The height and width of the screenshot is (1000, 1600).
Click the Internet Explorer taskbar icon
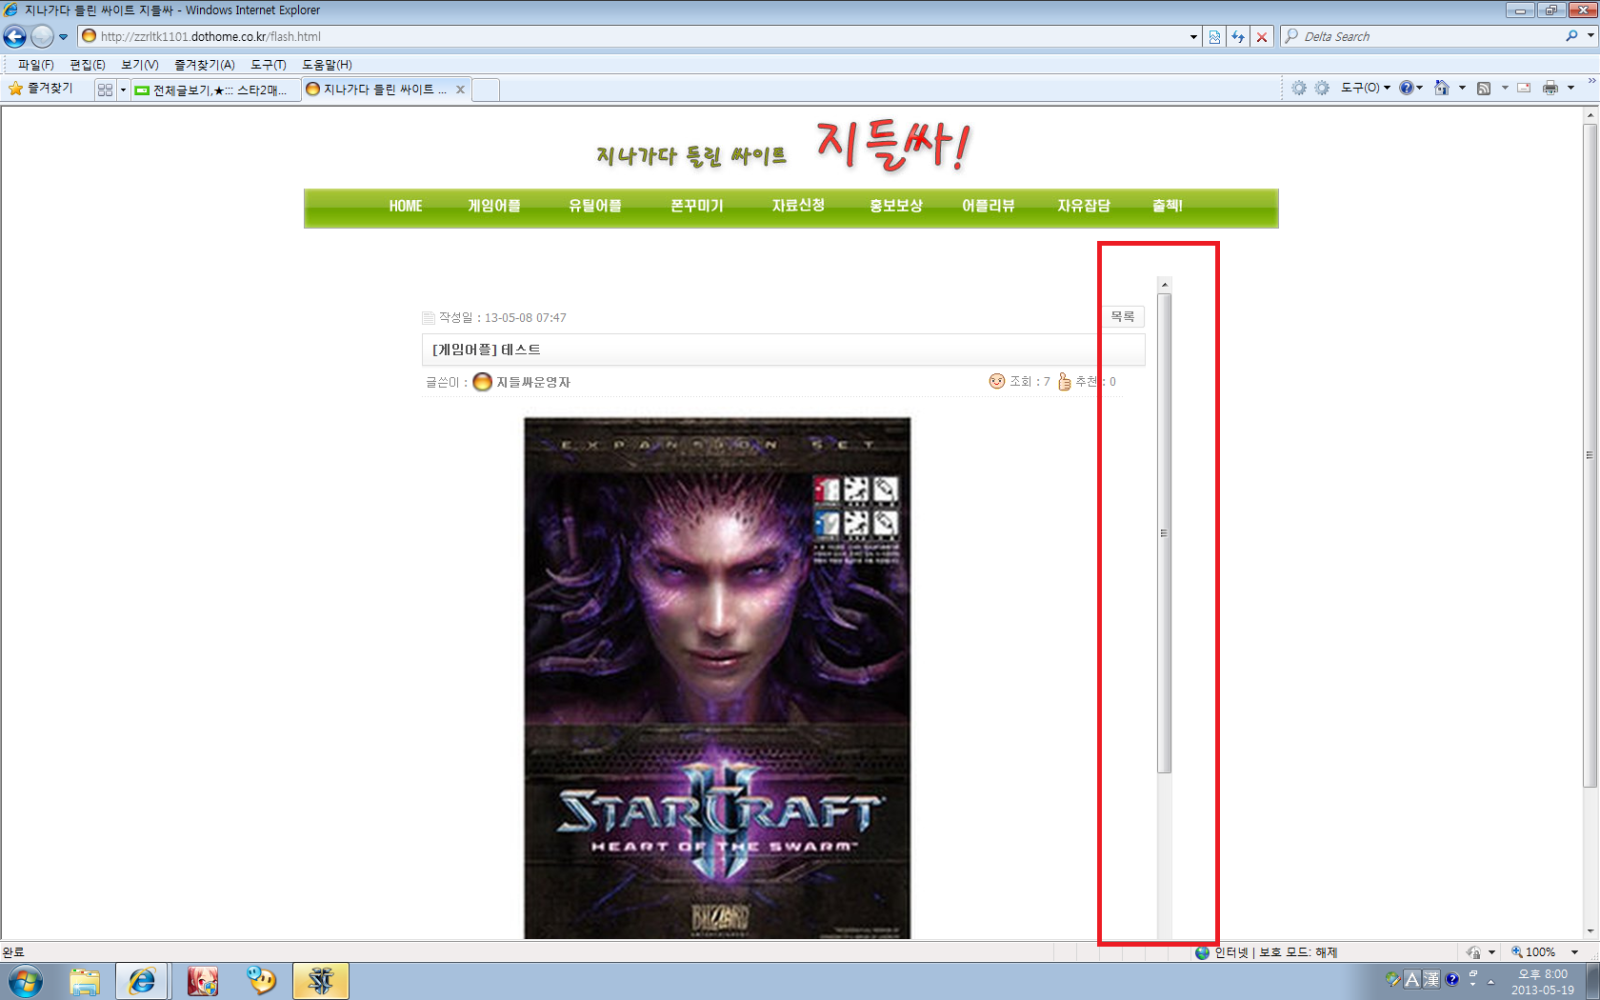[142, 982]
